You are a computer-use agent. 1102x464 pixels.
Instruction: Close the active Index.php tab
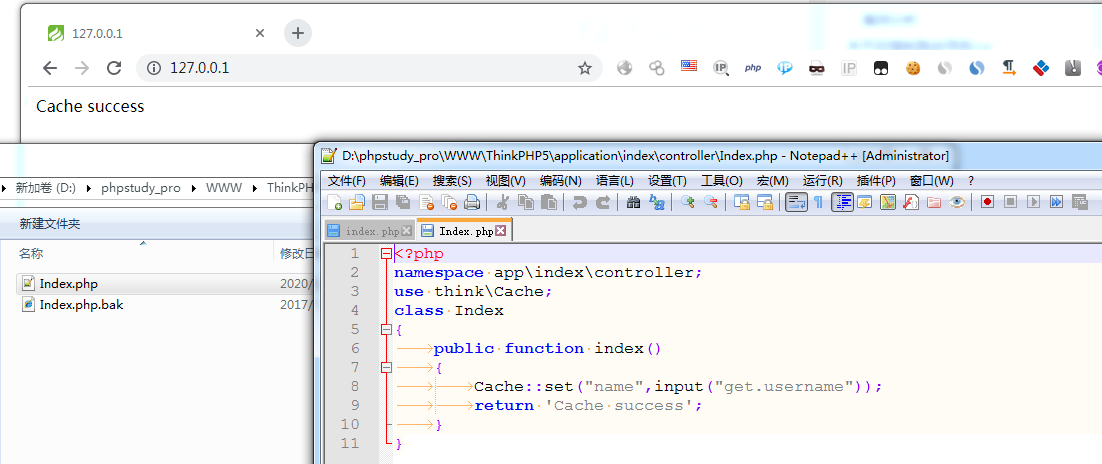500,231
